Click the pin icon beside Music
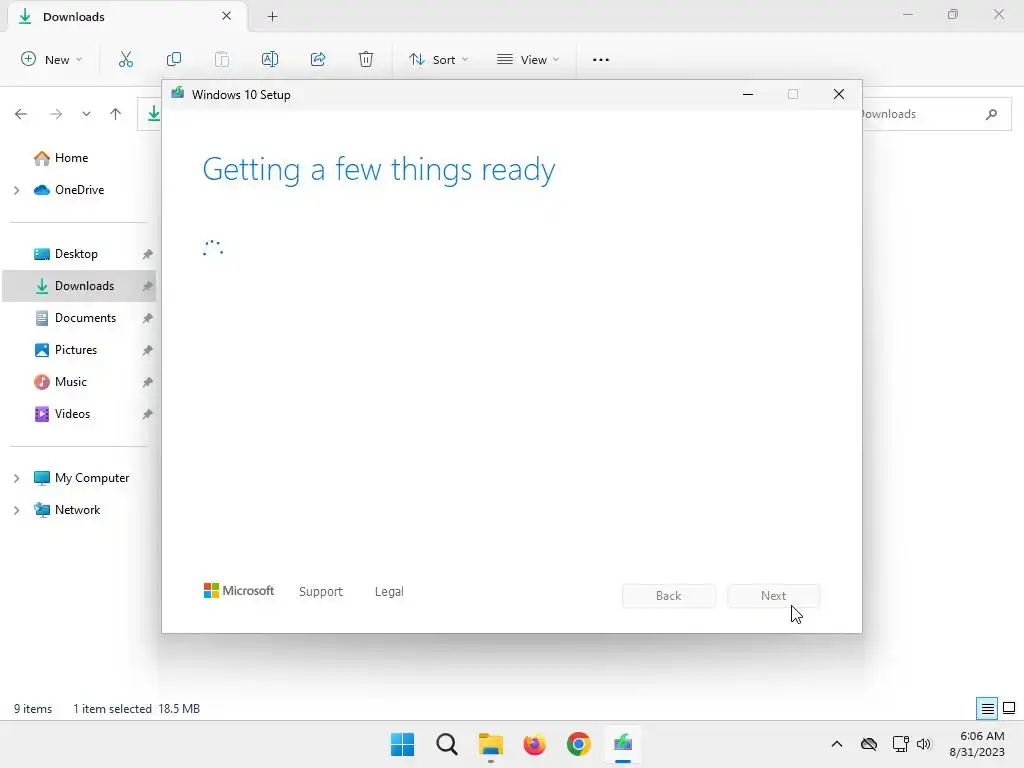 148,382
